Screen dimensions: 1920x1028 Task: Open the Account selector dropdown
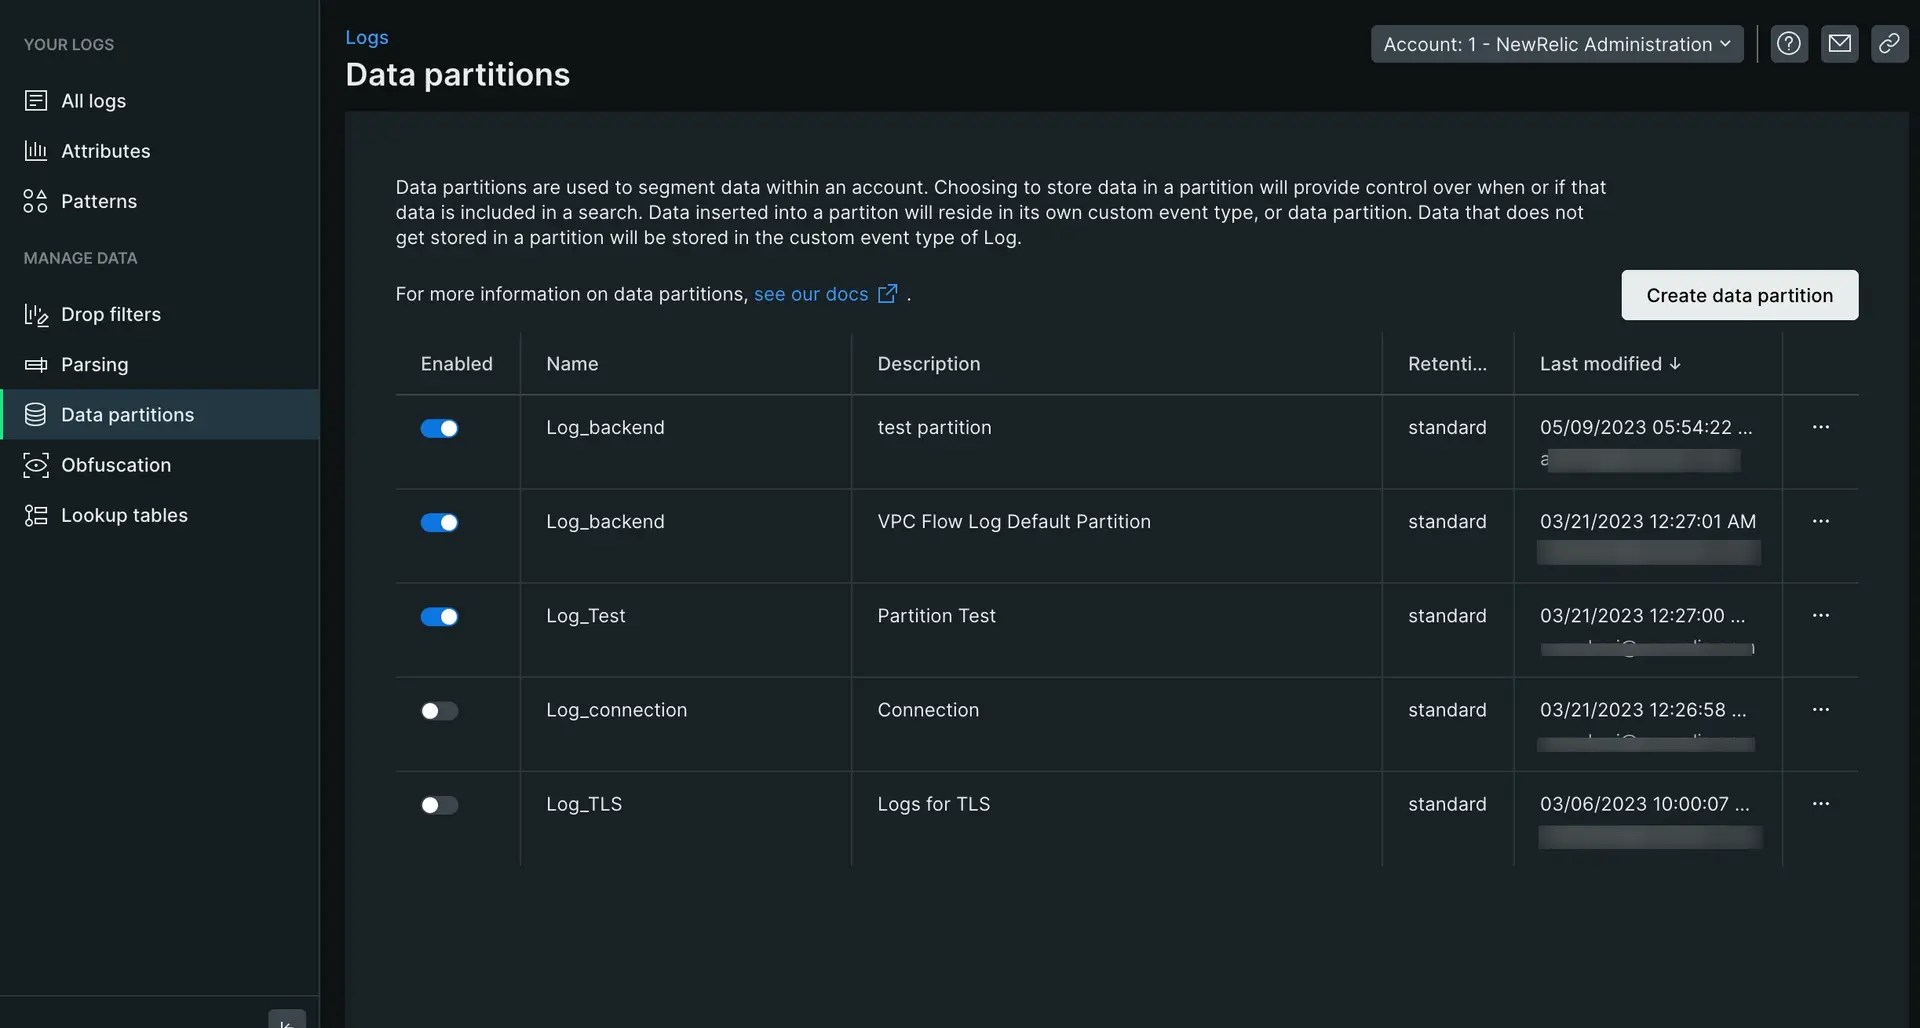[x=1556, y=44]
